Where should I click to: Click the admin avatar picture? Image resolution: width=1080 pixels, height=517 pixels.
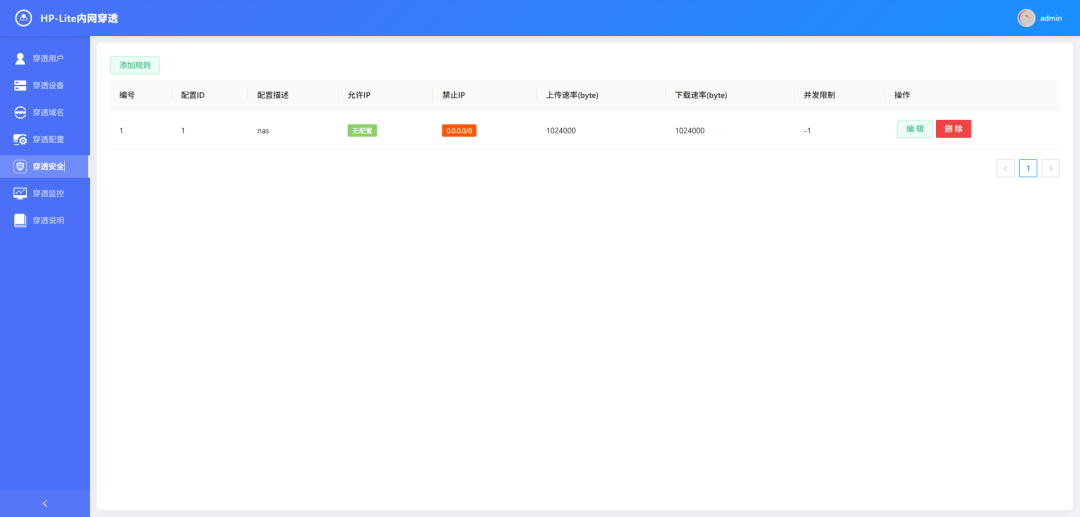pyautogui.click(x=1026, y=18)
